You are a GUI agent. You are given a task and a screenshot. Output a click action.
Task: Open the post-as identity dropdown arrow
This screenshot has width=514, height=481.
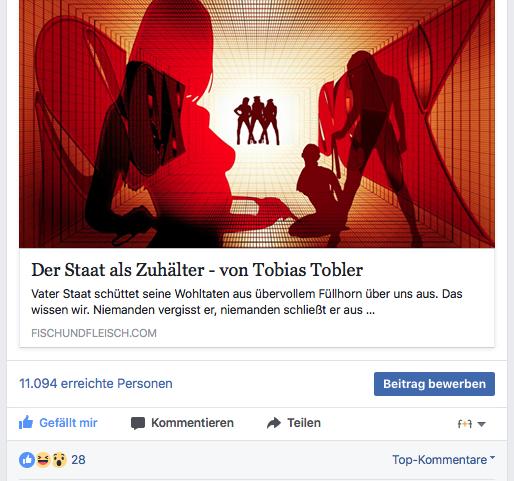click(481, 424)
